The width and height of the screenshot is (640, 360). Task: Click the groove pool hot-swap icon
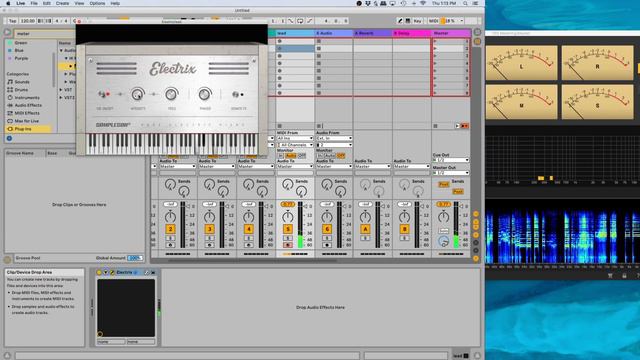pyautogui.click(x=7, y=259)
